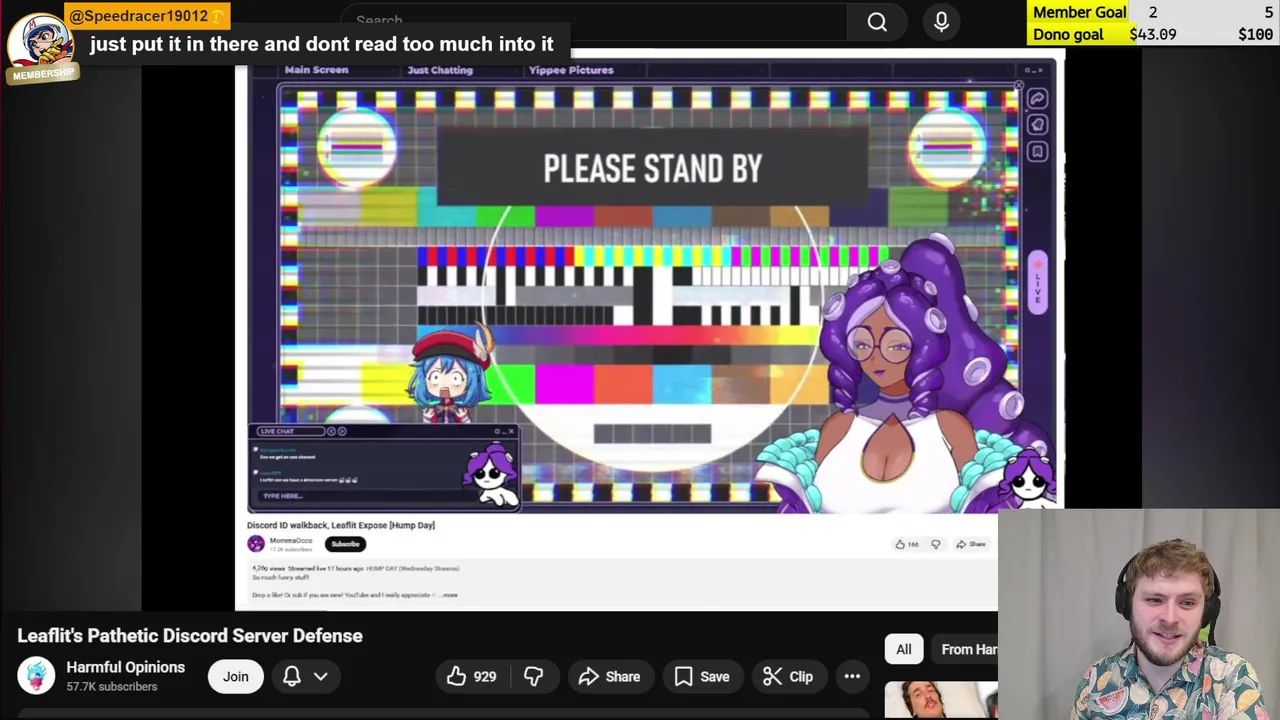1280x720 pixels.
Task: Share the inner MommaOcco video
Action: 971,544
